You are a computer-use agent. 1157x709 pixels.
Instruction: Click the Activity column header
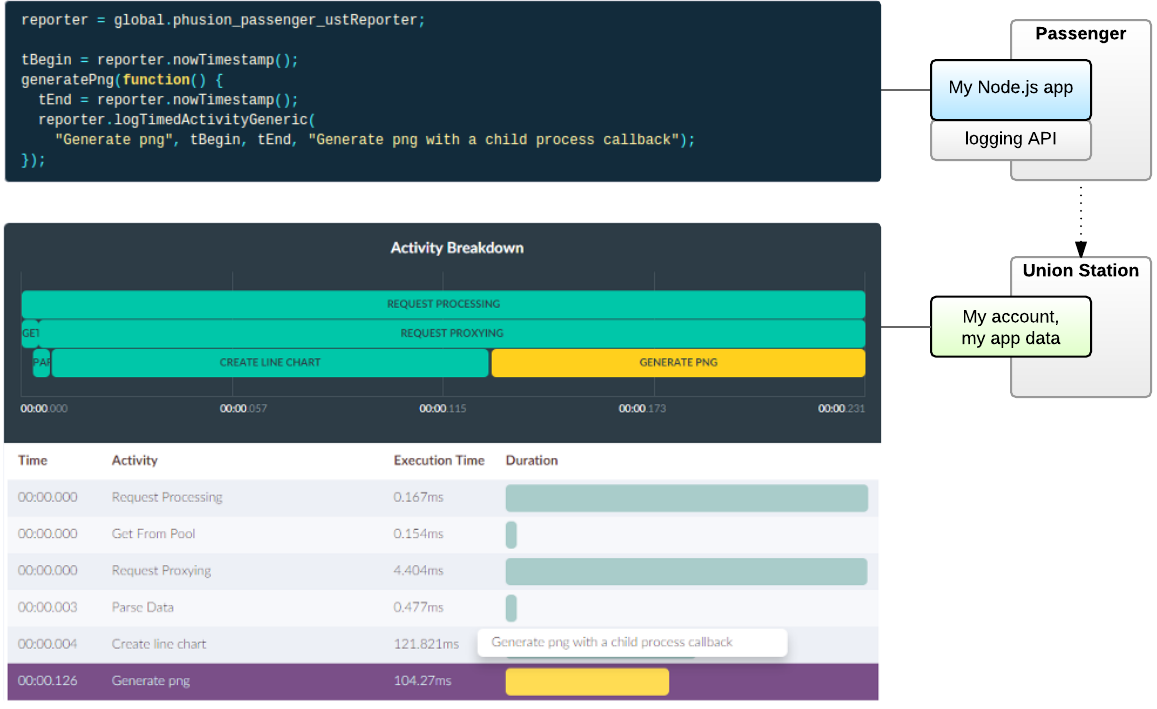pyautogui.click(x=134, y=460)
